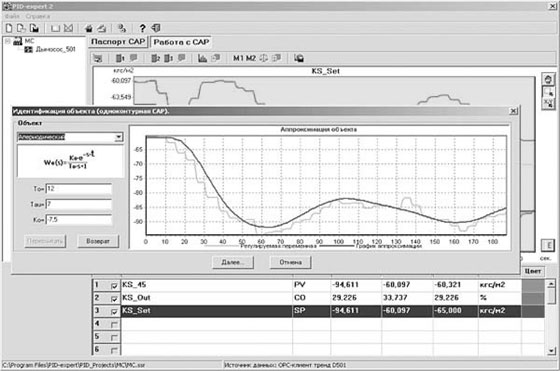Screen dimensions: 560x371
Task: Toggle the KS_45 row checkbox
Action: pos(114,286)
